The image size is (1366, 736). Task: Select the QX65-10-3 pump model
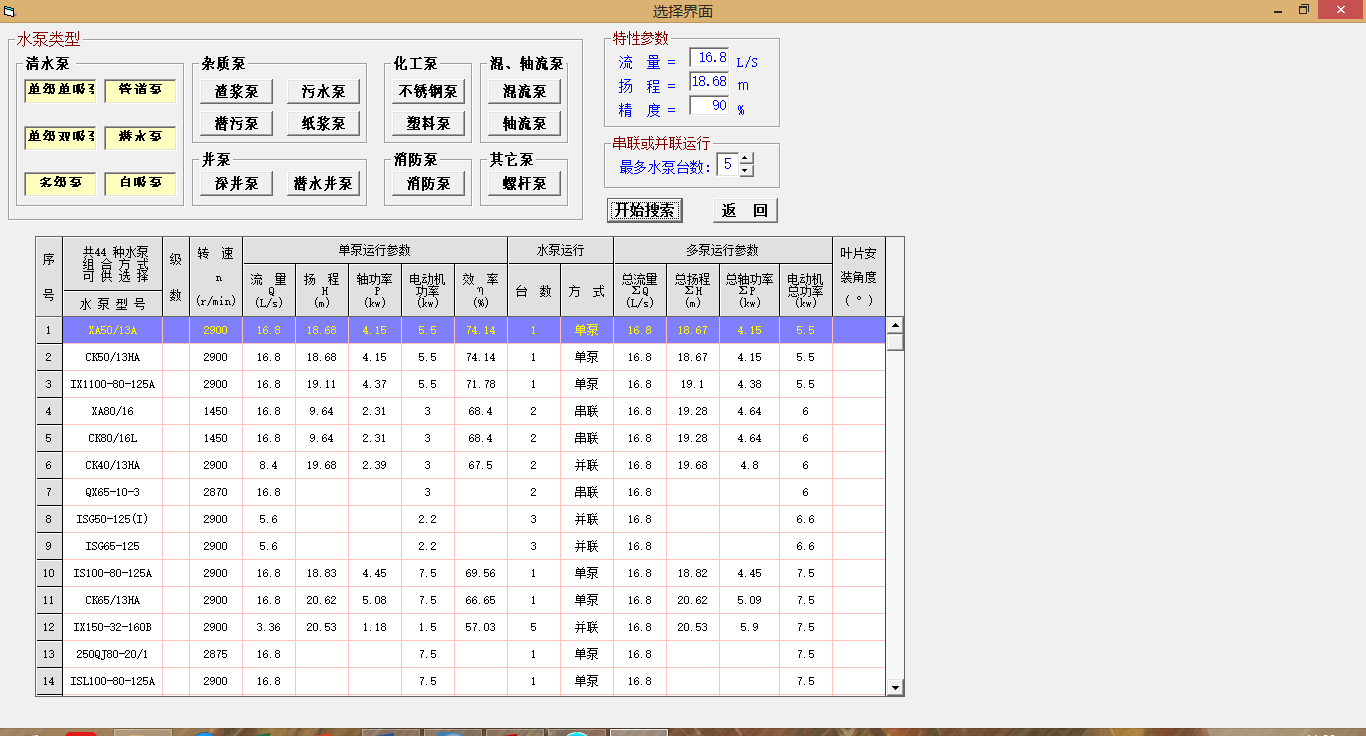112,492
